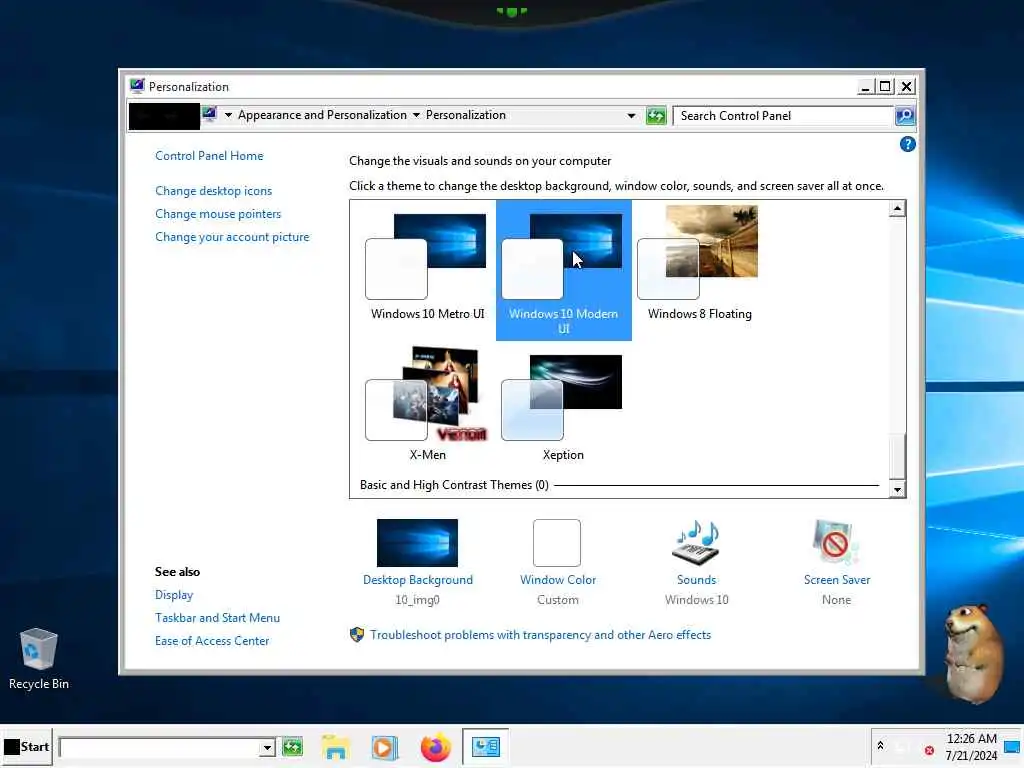Click the red error tray icon
1024x768 pixels.
(929, 750)
